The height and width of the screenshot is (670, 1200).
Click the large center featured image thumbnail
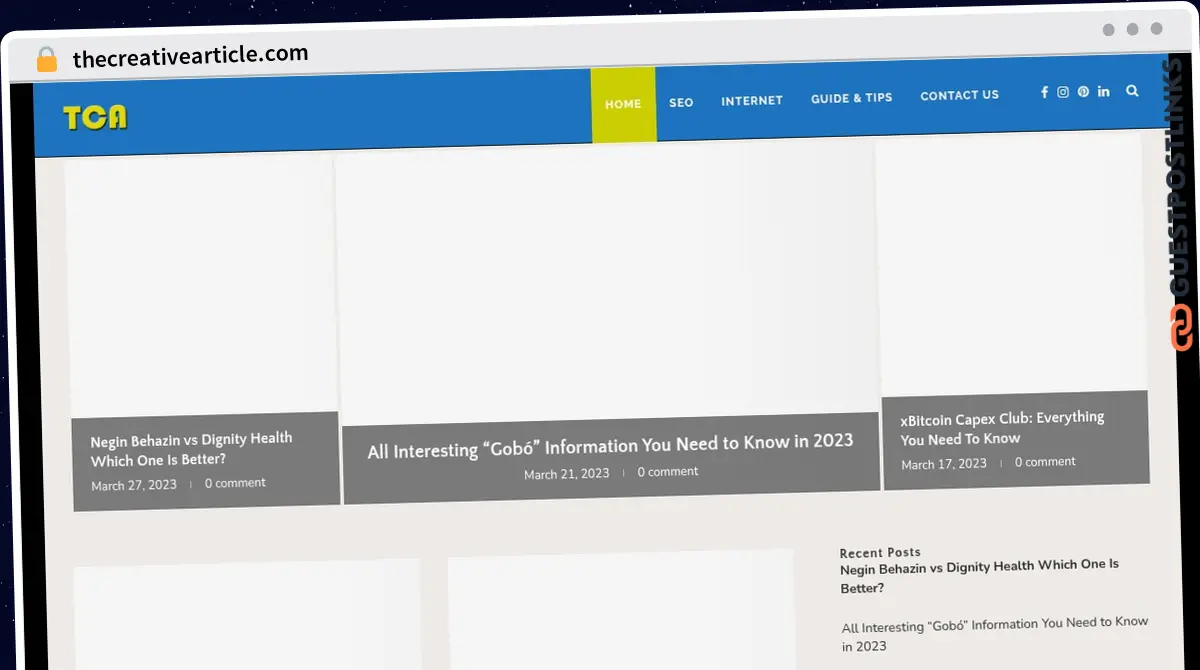point(608,285)
